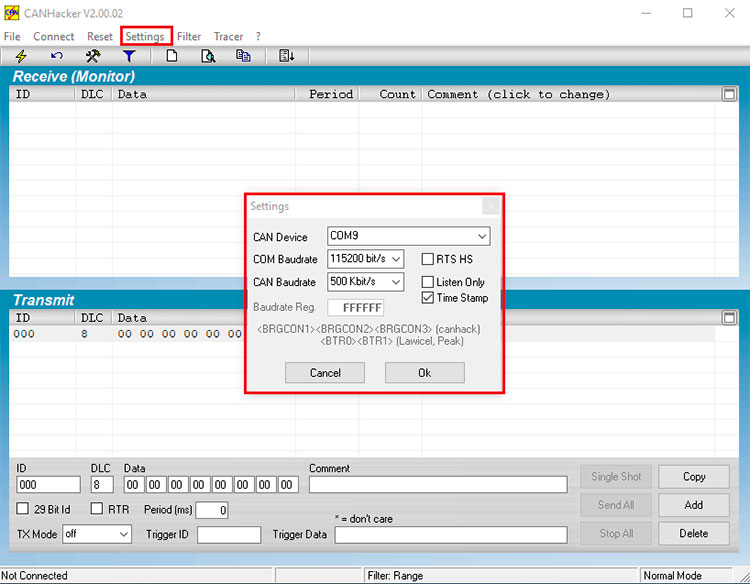Enable the Listen Only checkbox

pos(428,282)
